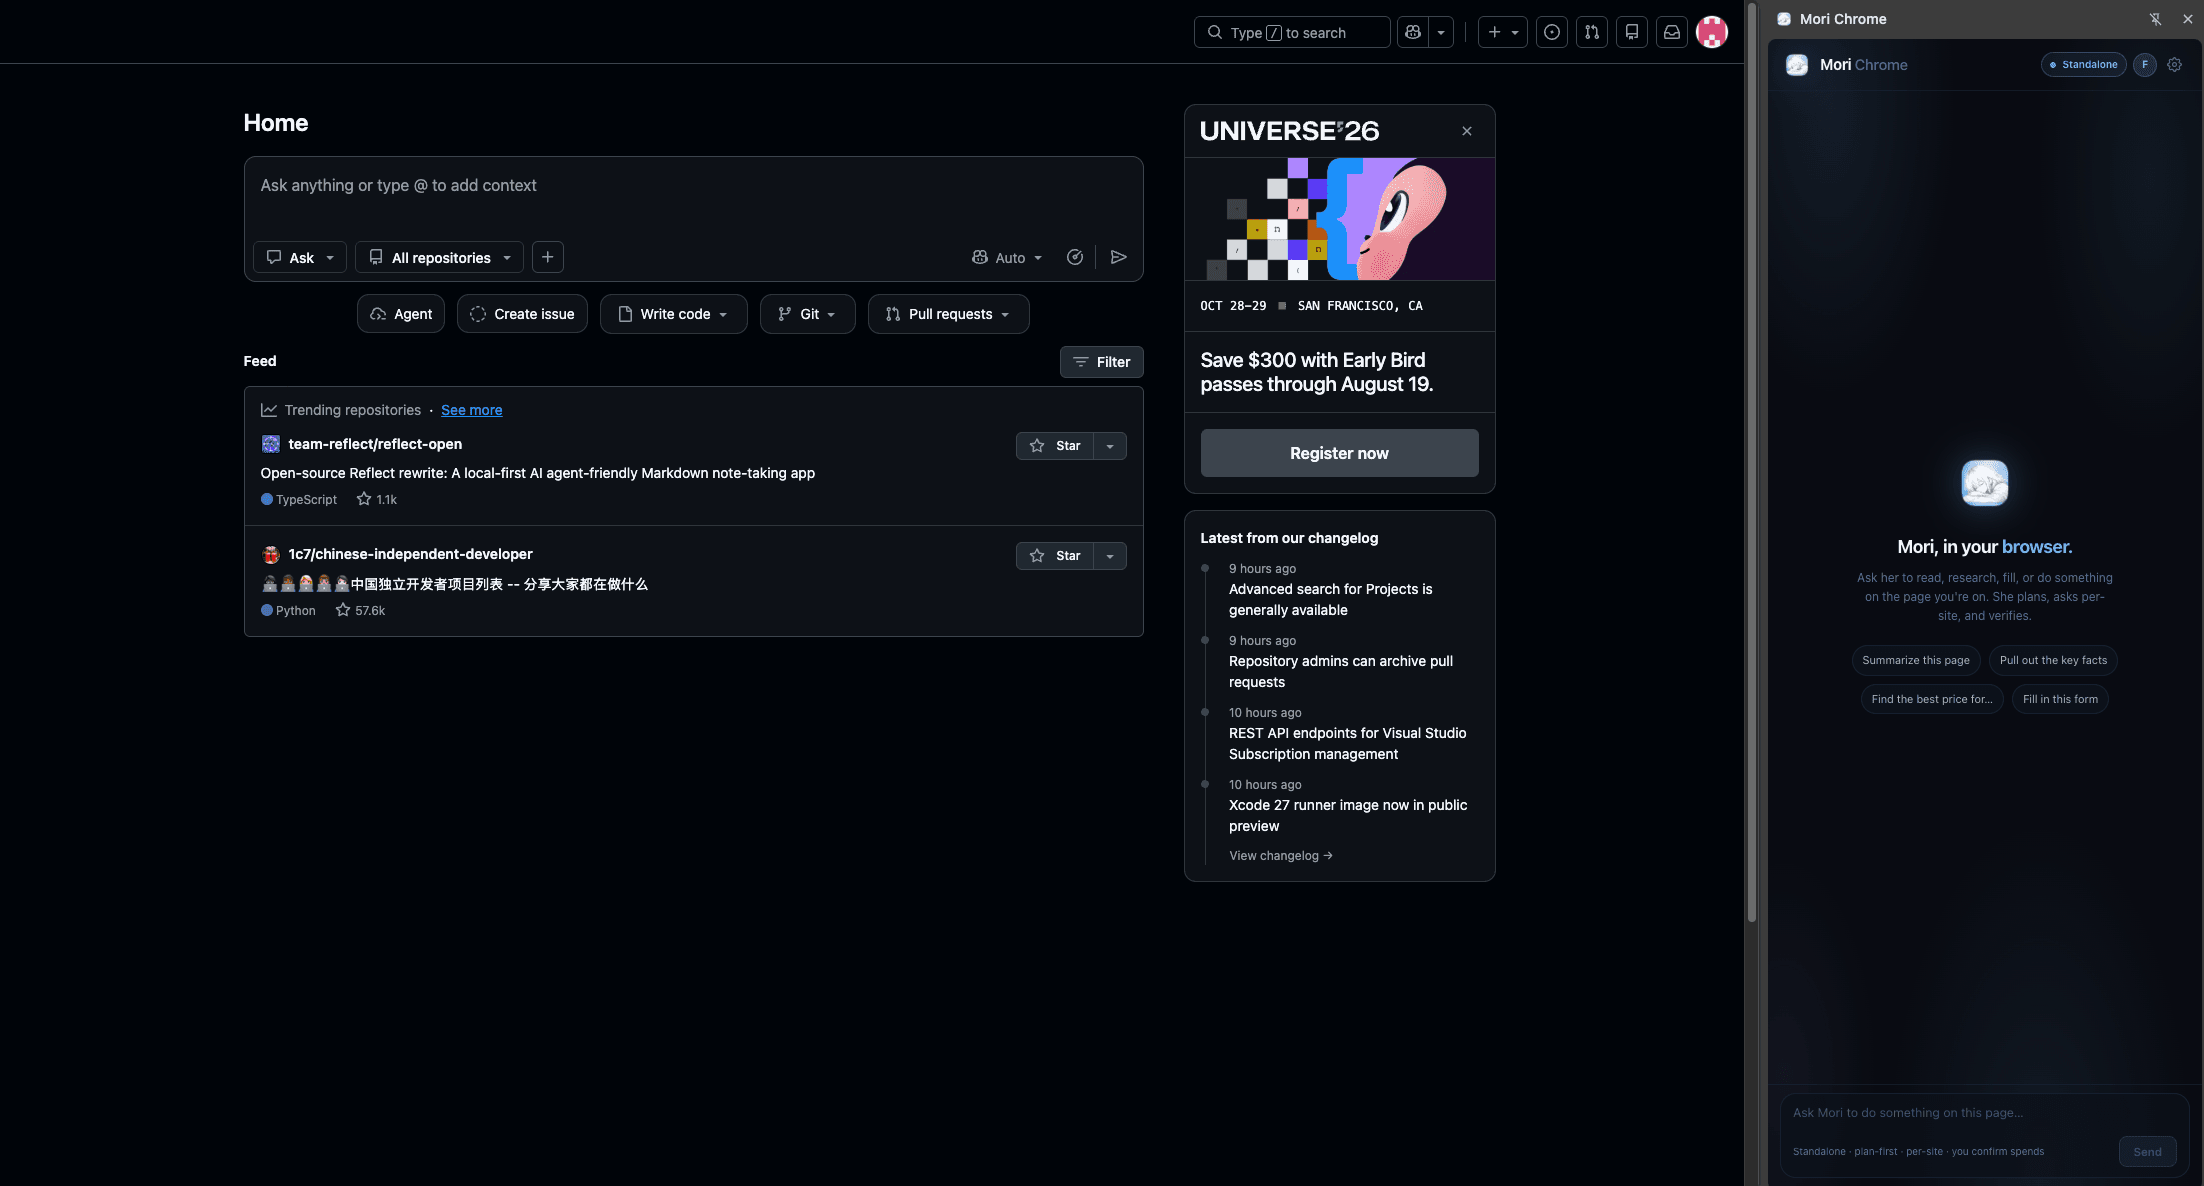Click the Register now button
Viewport: 2204px width, 1186px height.
pos(1340,453)
